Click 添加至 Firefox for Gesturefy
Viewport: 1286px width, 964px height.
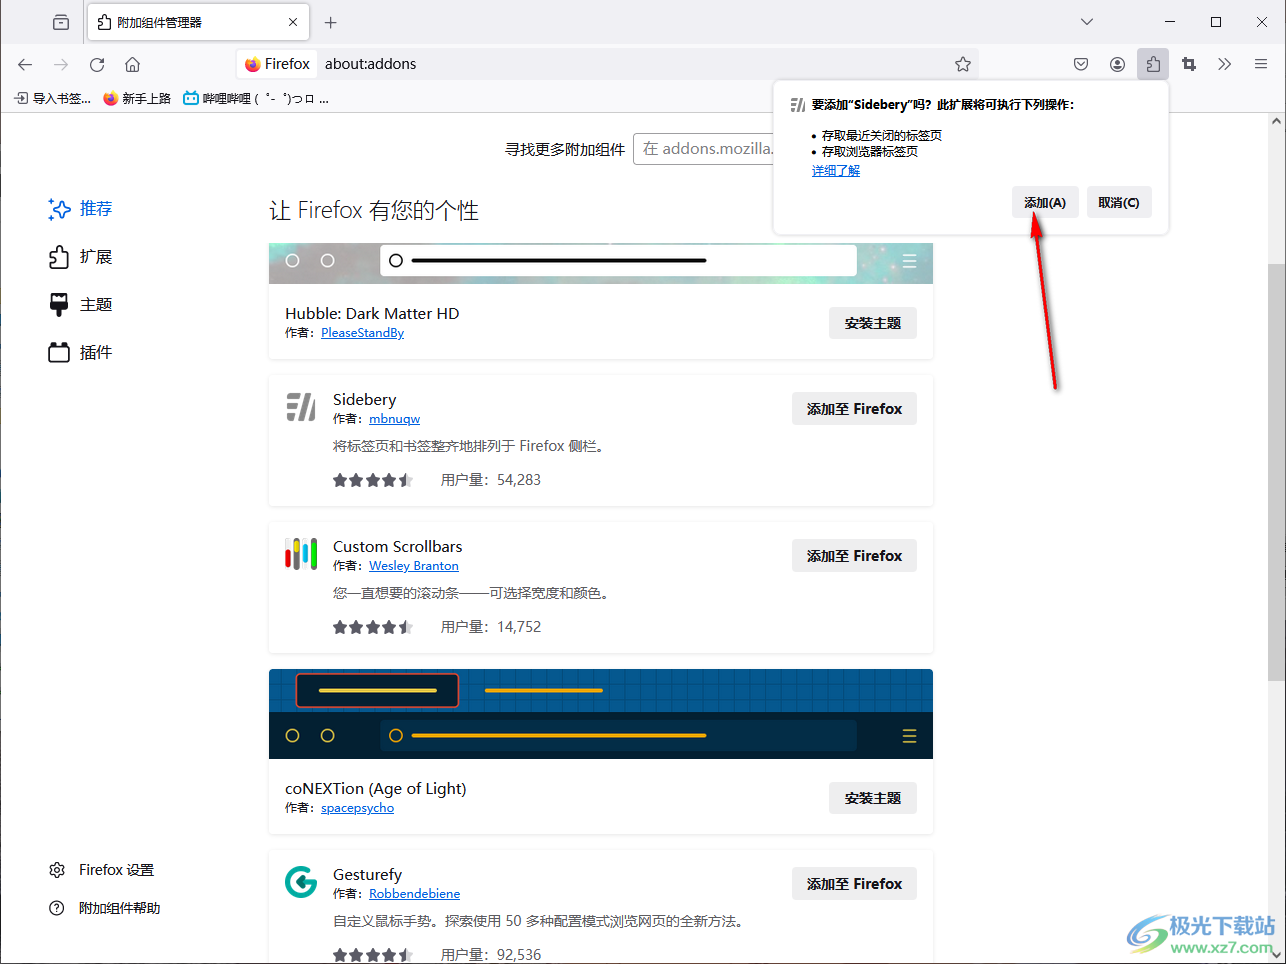point(854,884)
